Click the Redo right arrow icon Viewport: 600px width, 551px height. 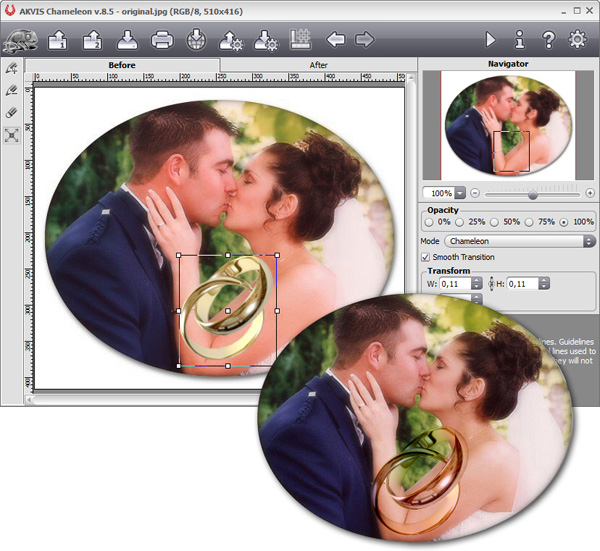click(365, 40)
